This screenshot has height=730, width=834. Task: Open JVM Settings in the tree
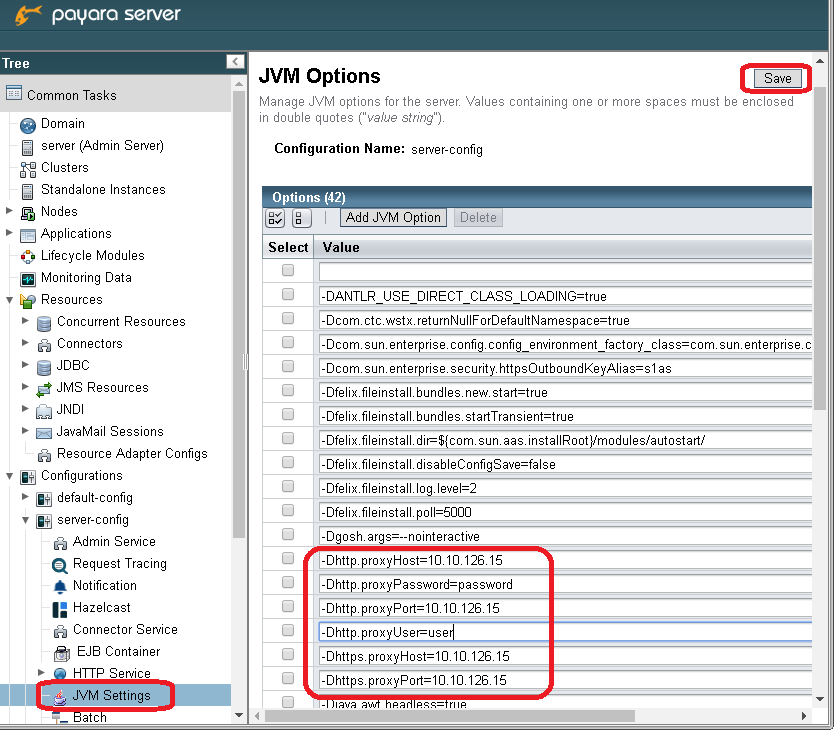tap(112, 695)
